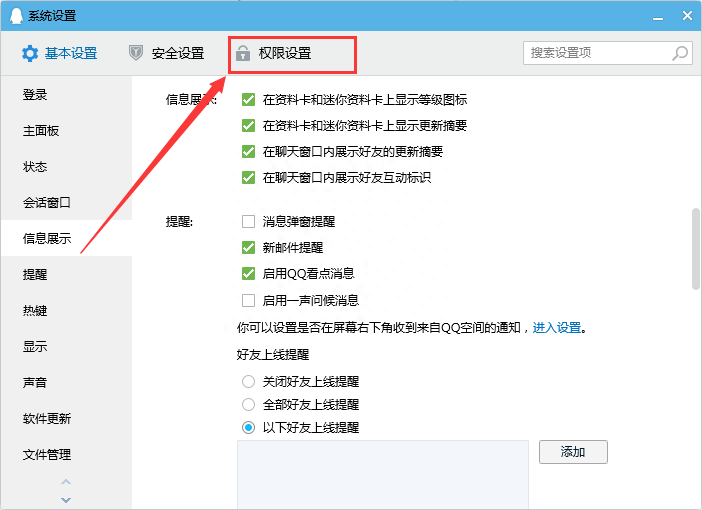Toggle 启用QQ看点消息 checkbox
Screen dimensions: 702x510
click(249, 274)
